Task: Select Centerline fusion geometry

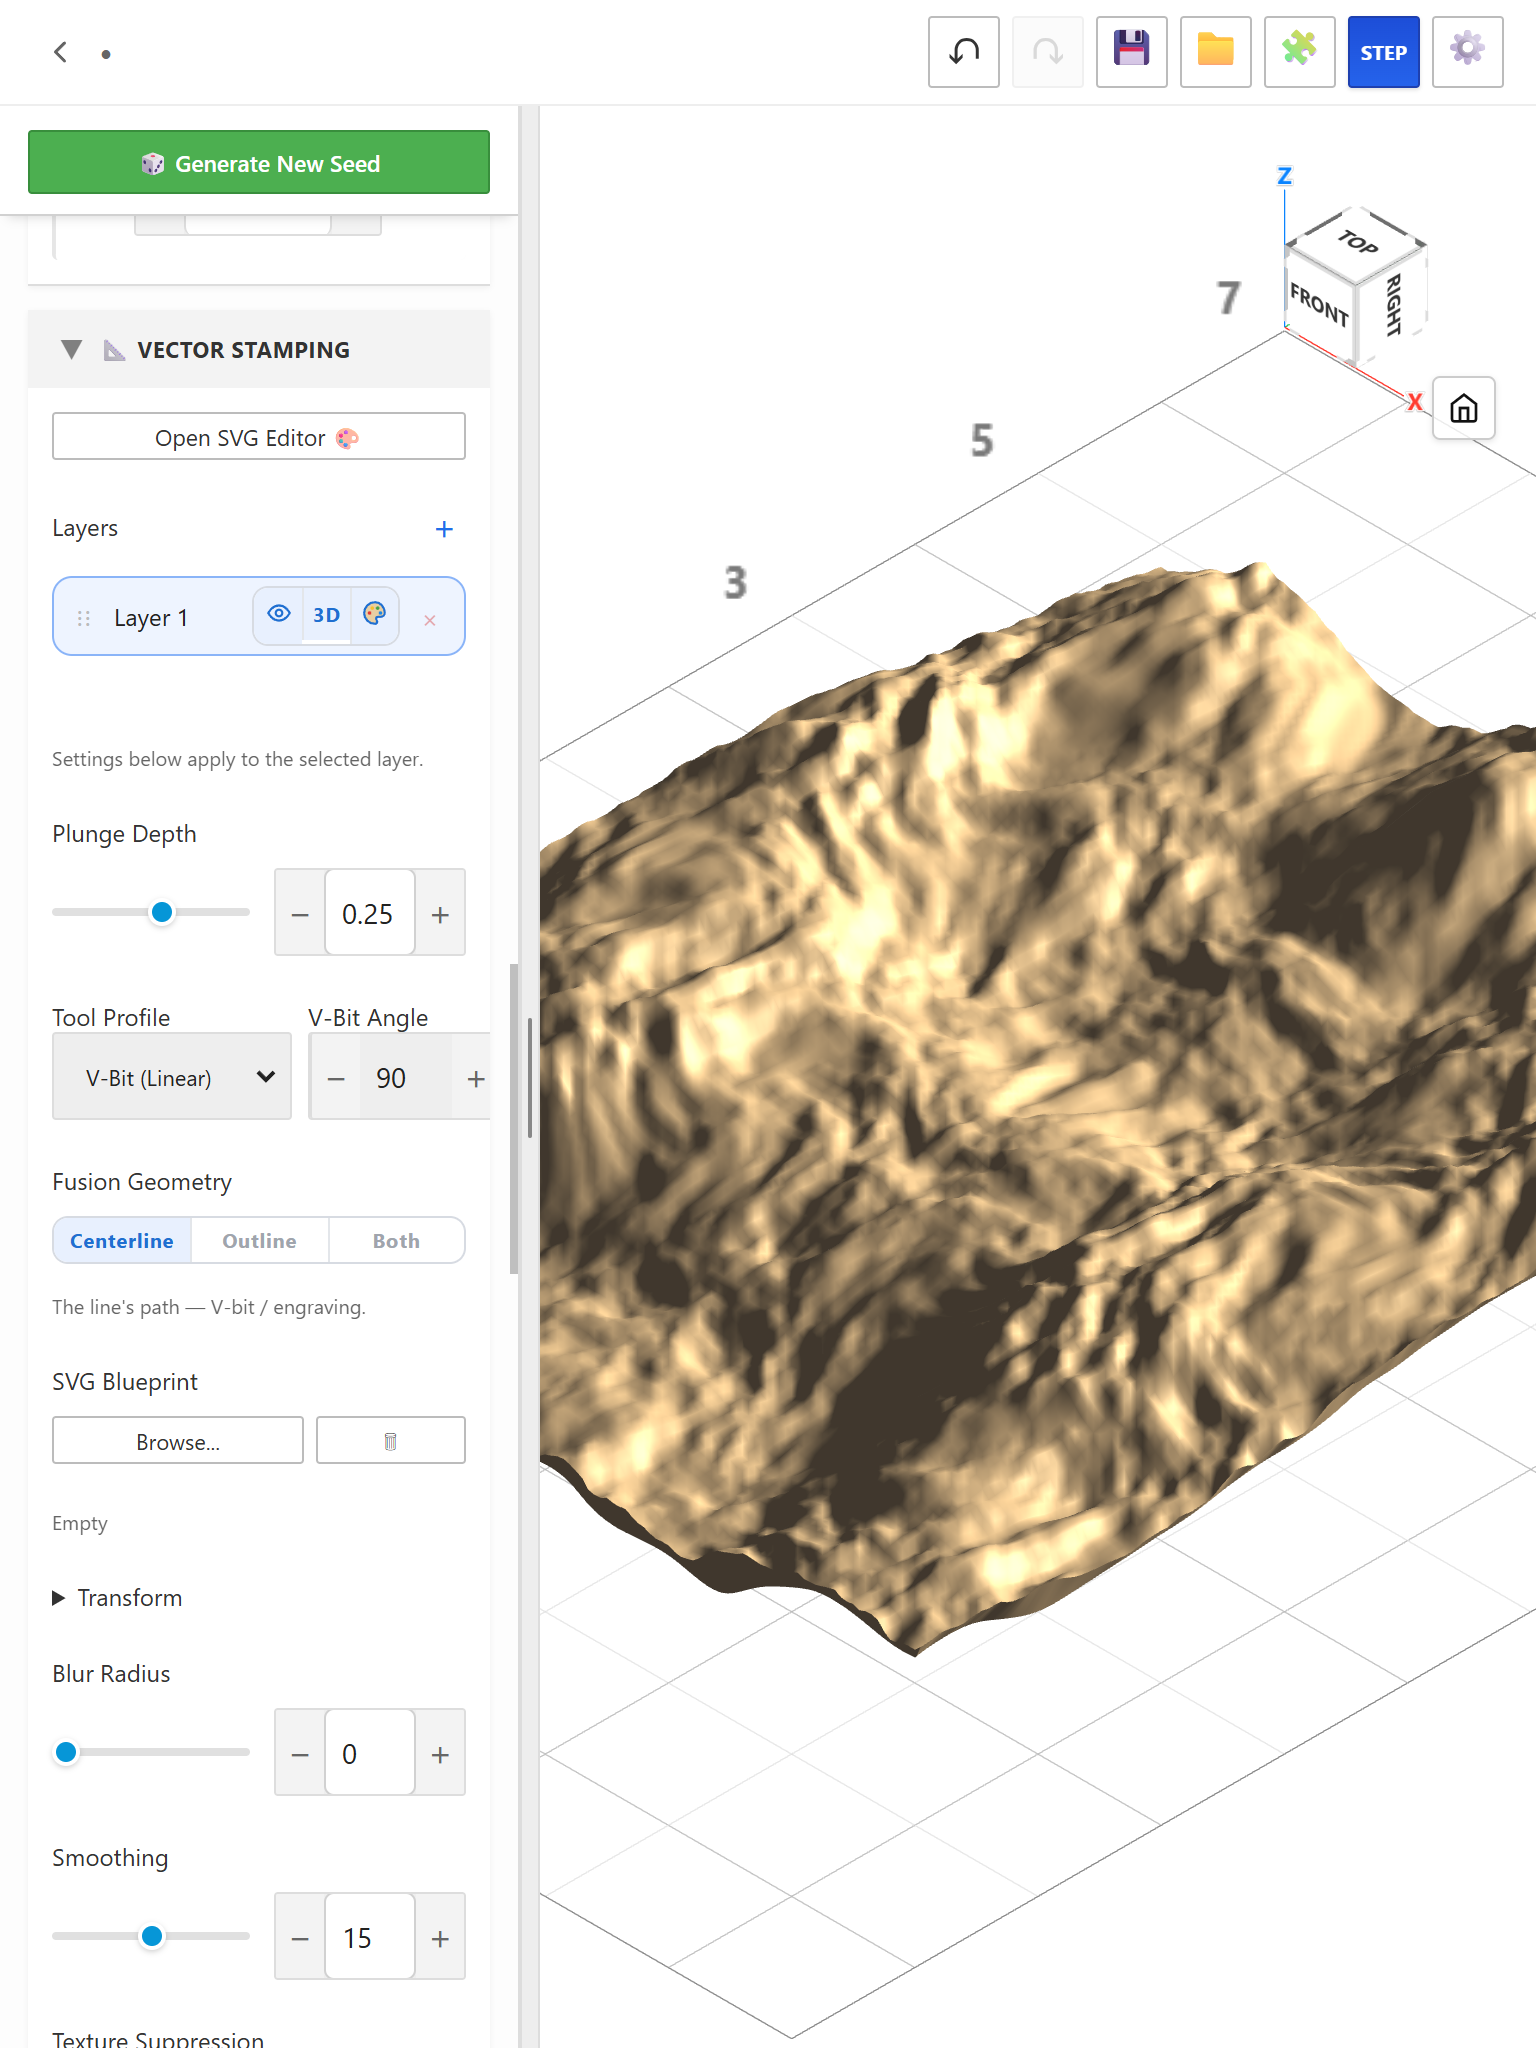Action: pos(122,1240)
